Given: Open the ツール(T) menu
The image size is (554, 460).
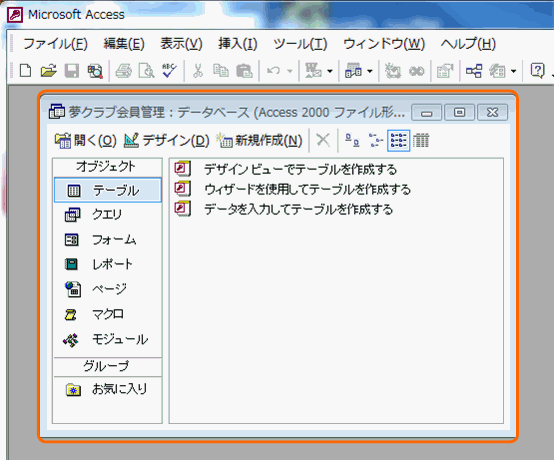Looking at the screenshot, I should tap(300, 44).
